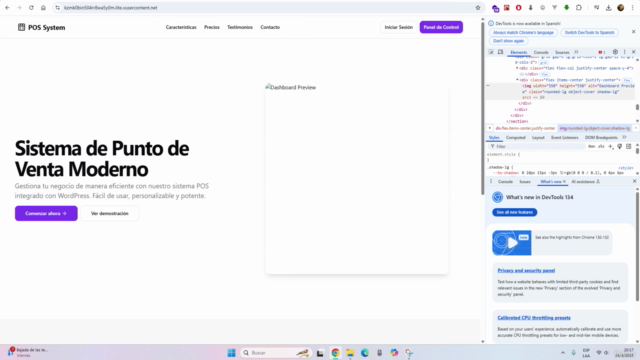Image resolution: width=640 pixels, height=360 pixels.
Task: Open the DOM Breakpoints tab
Action: pos(601,138)
